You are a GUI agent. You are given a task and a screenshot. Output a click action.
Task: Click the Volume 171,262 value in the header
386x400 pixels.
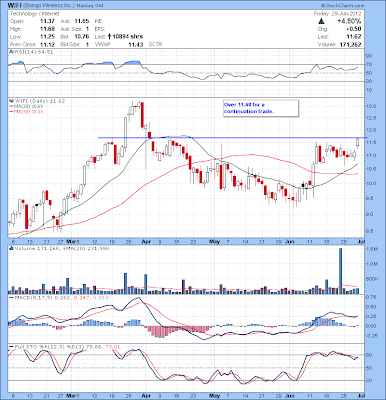(x=350, y=44)
